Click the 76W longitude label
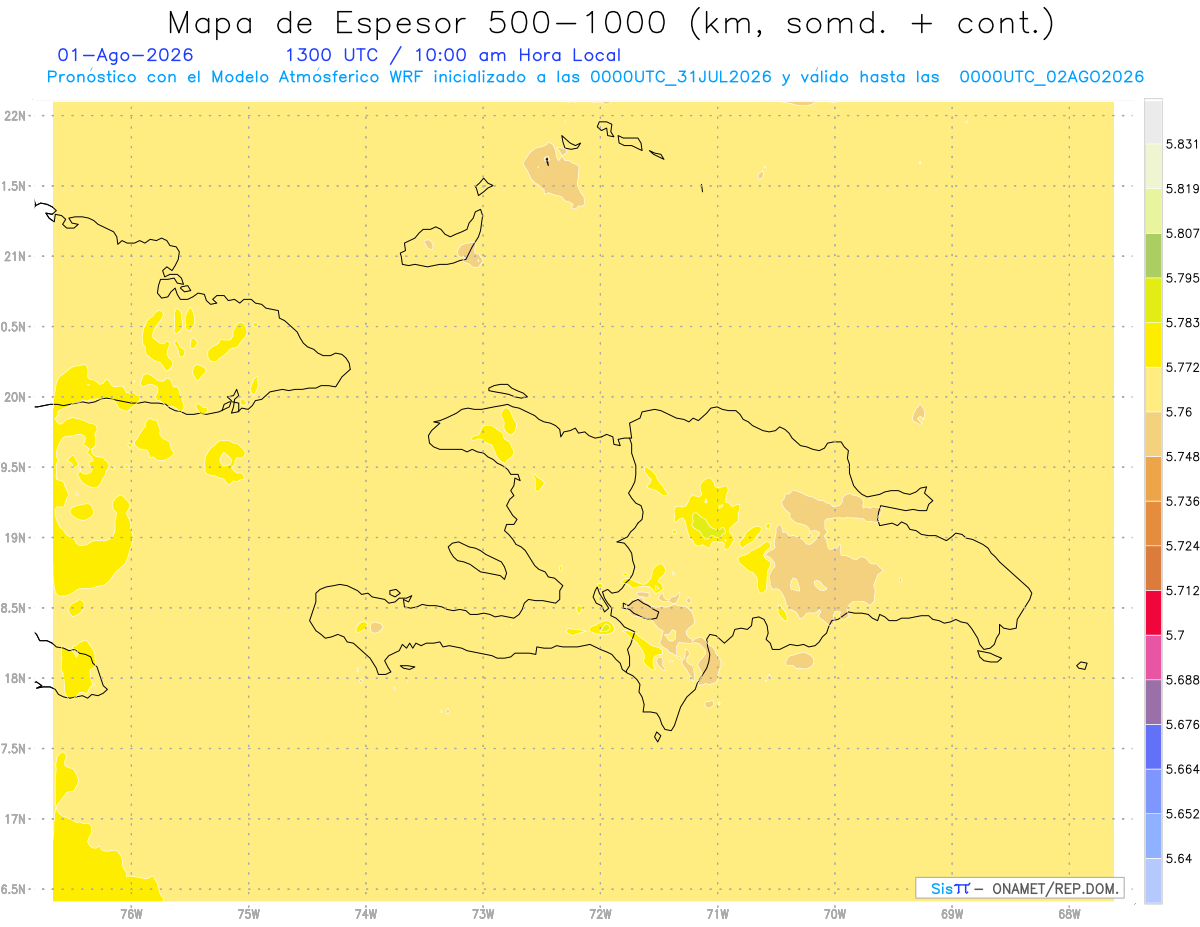 [x=131, y=913]
